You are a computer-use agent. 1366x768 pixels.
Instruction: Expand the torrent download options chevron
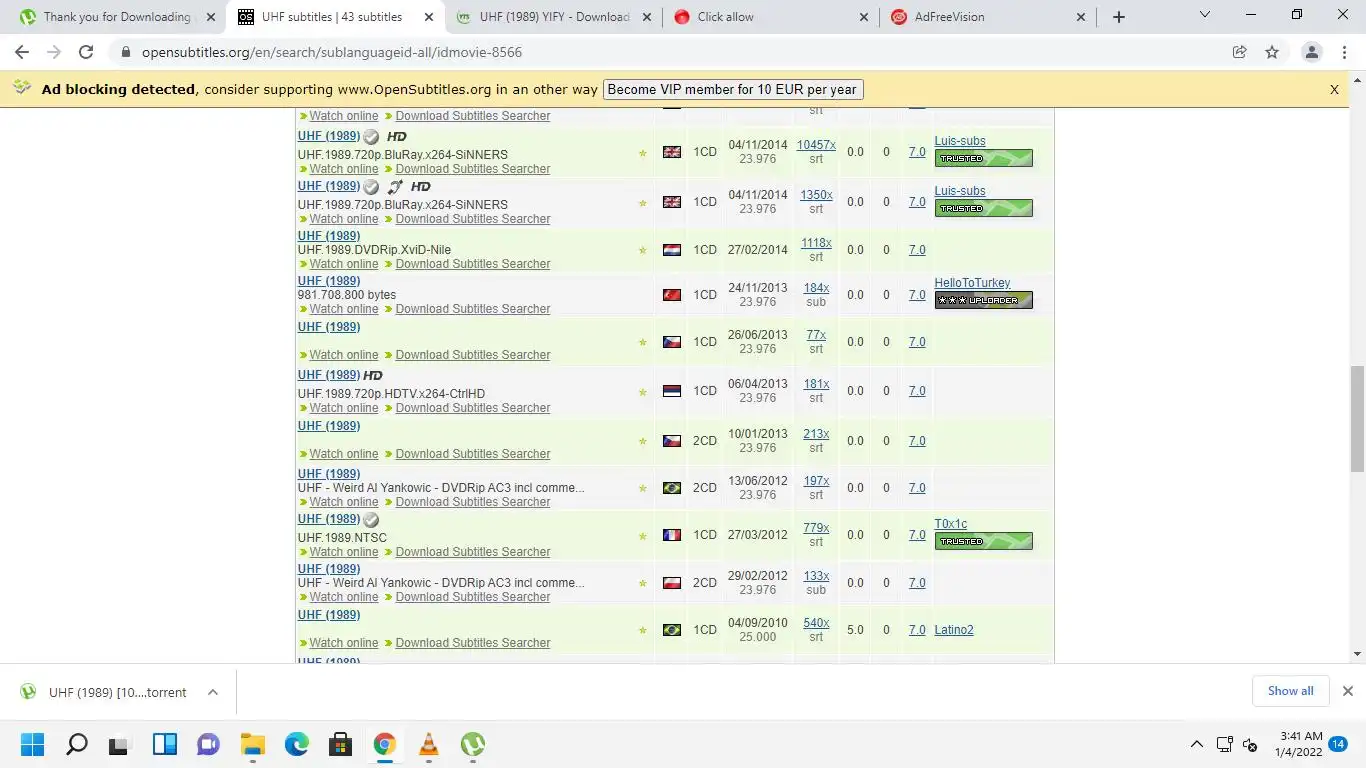pyautogui.click(x=213, y=692)
